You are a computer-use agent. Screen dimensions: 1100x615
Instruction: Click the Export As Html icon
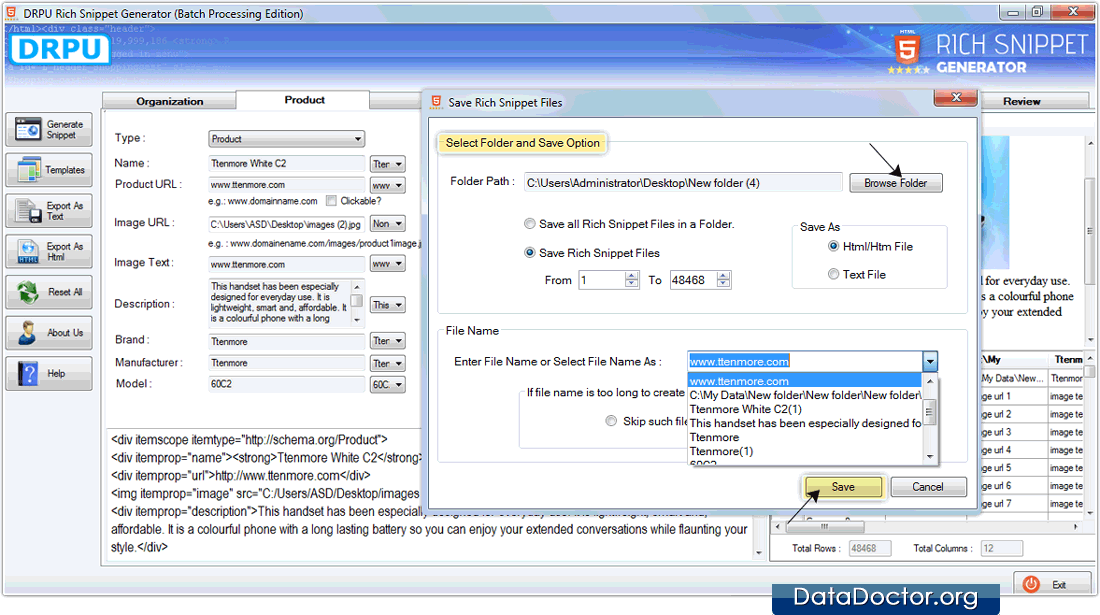(x=29, y=252)
